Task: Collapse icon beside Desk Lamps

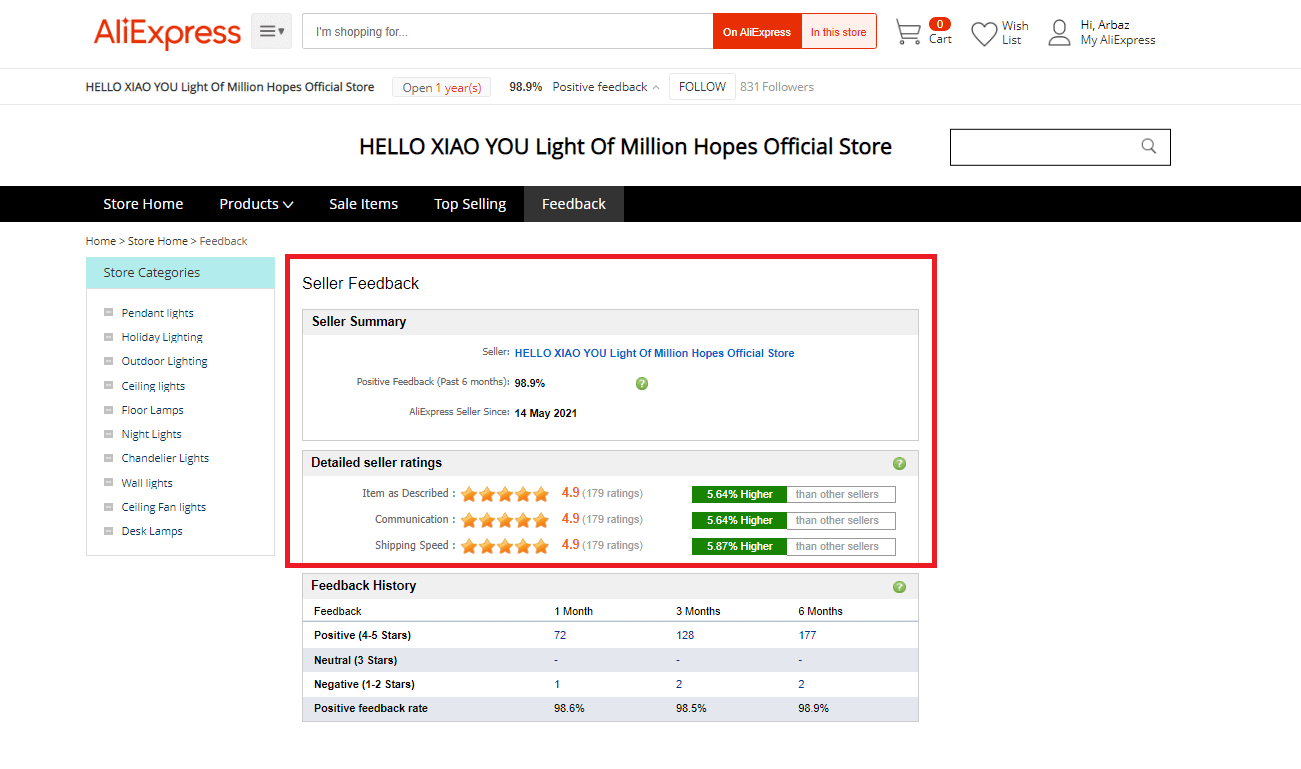Action: click(108, 530)
